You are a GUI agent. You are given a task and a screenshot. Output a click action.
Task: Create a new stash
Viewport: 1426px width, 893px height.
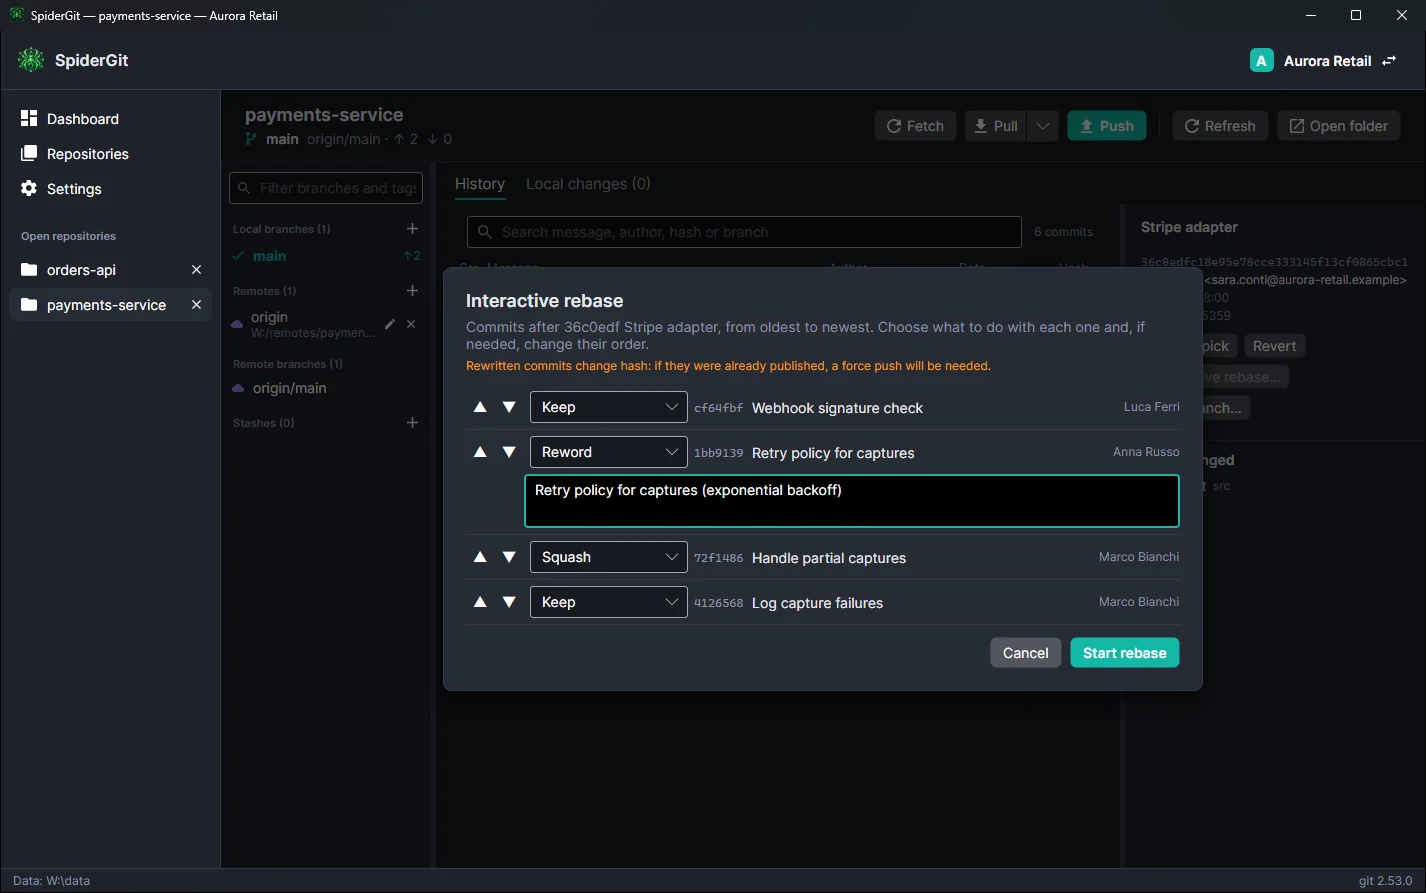(x=412, y=423)
